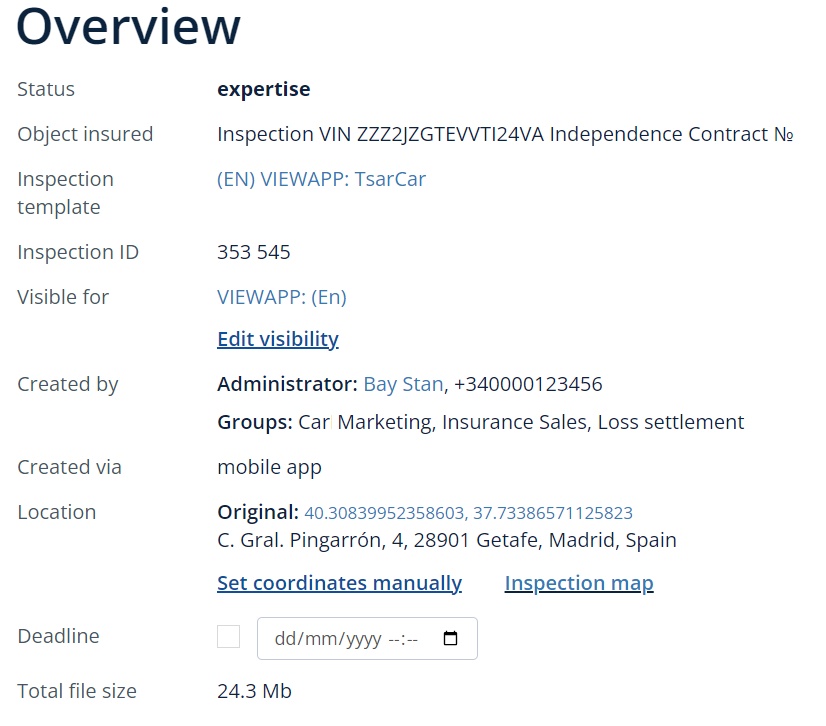Enable the Deadline checkbox
This screenshot has height=726, width=826.
(x=229, y=636)
